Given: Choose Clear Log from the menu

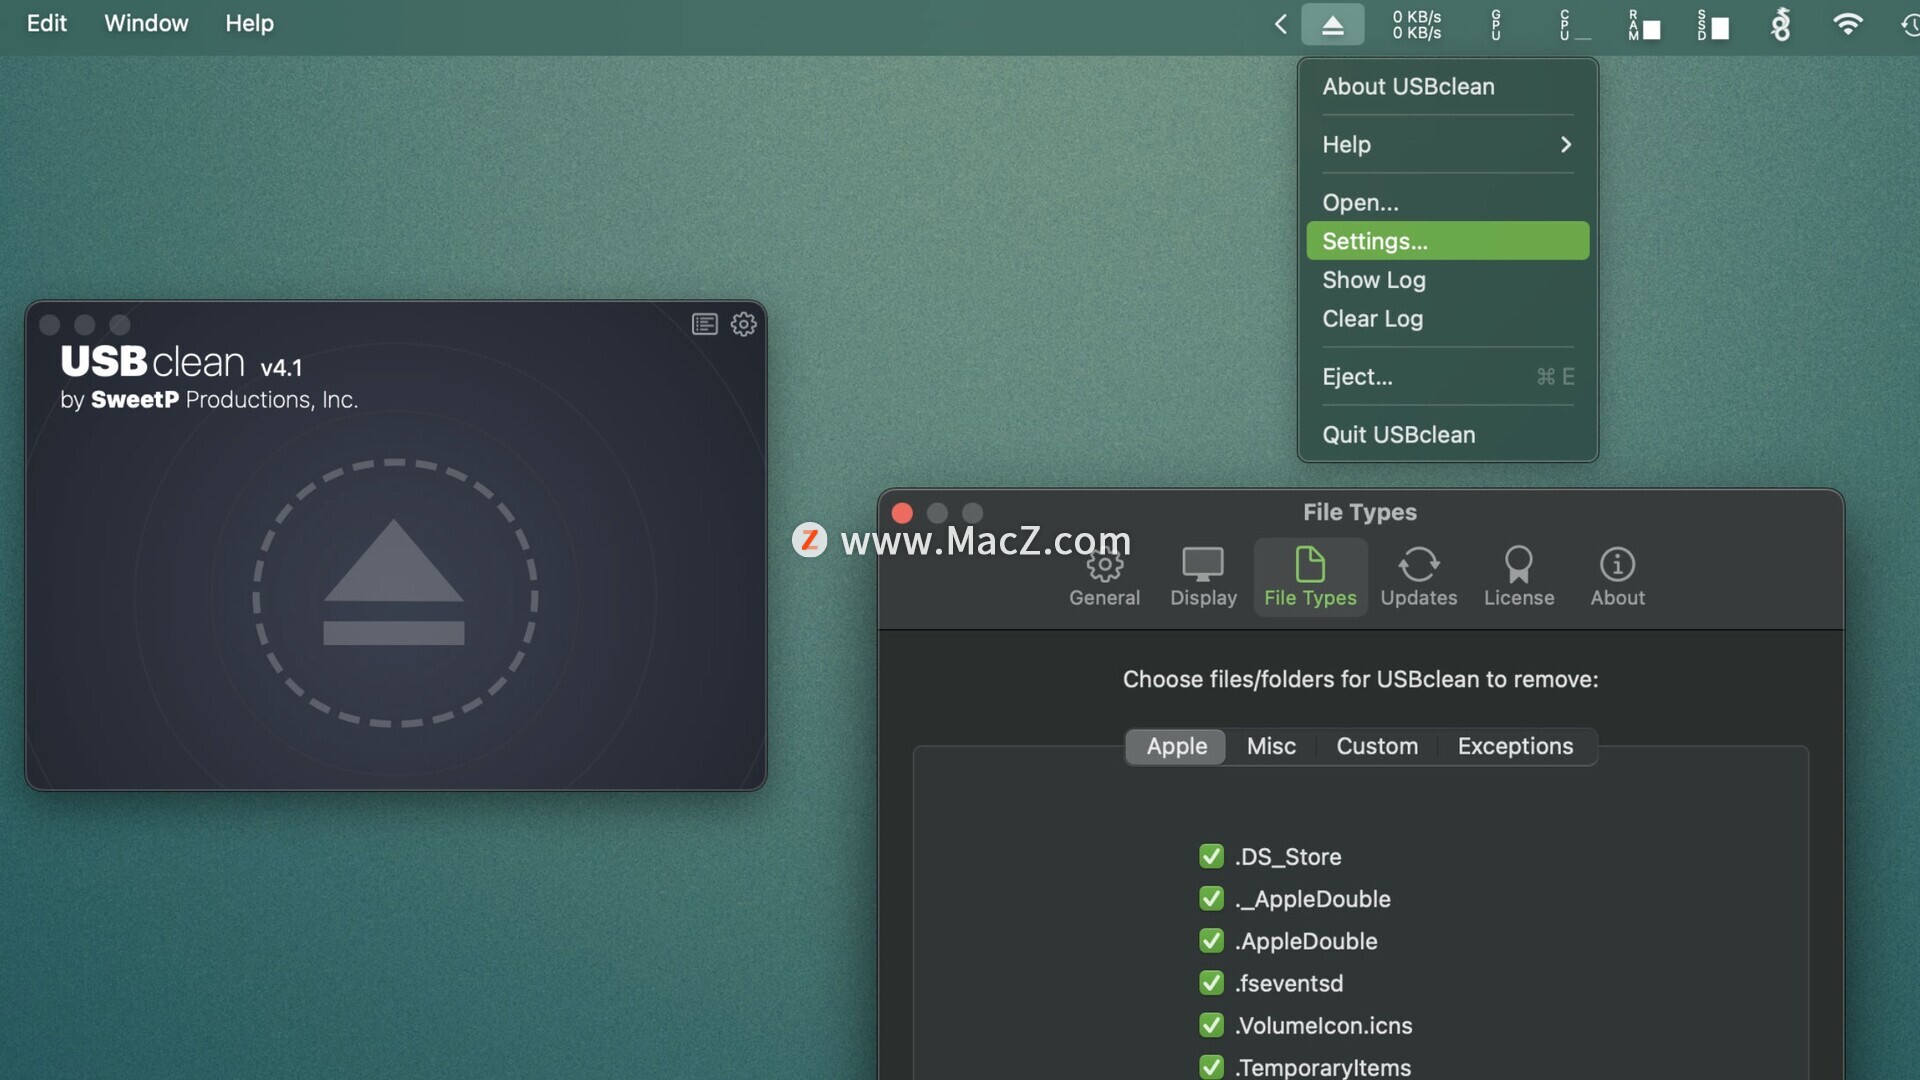Looking at the screenshot, I should 1447,319.
